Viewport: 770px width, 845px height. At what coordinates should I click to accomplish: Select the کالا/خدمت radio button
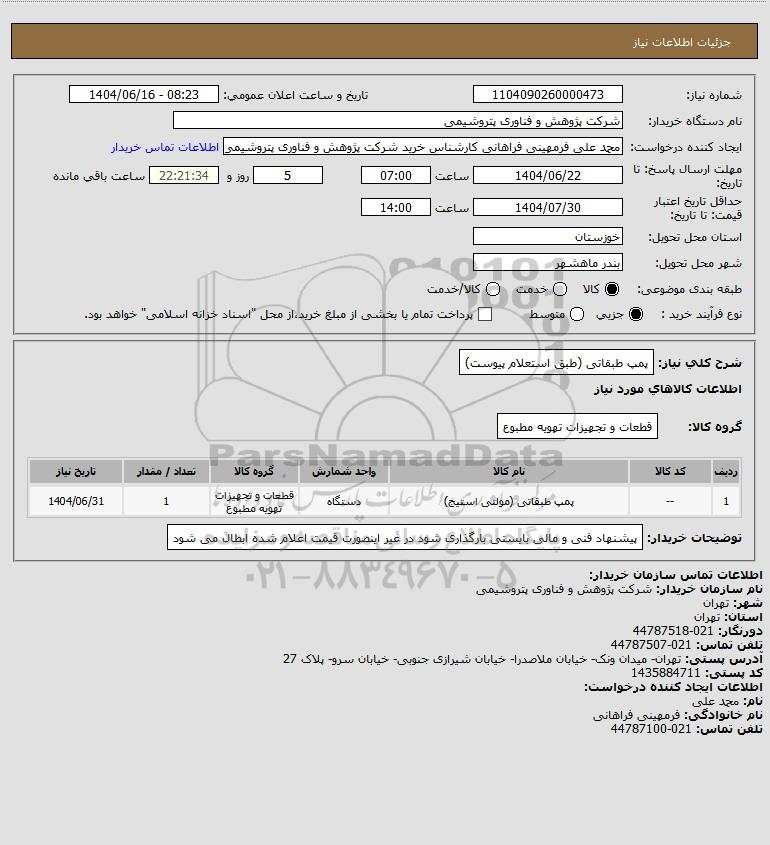(x=492, y=289)
